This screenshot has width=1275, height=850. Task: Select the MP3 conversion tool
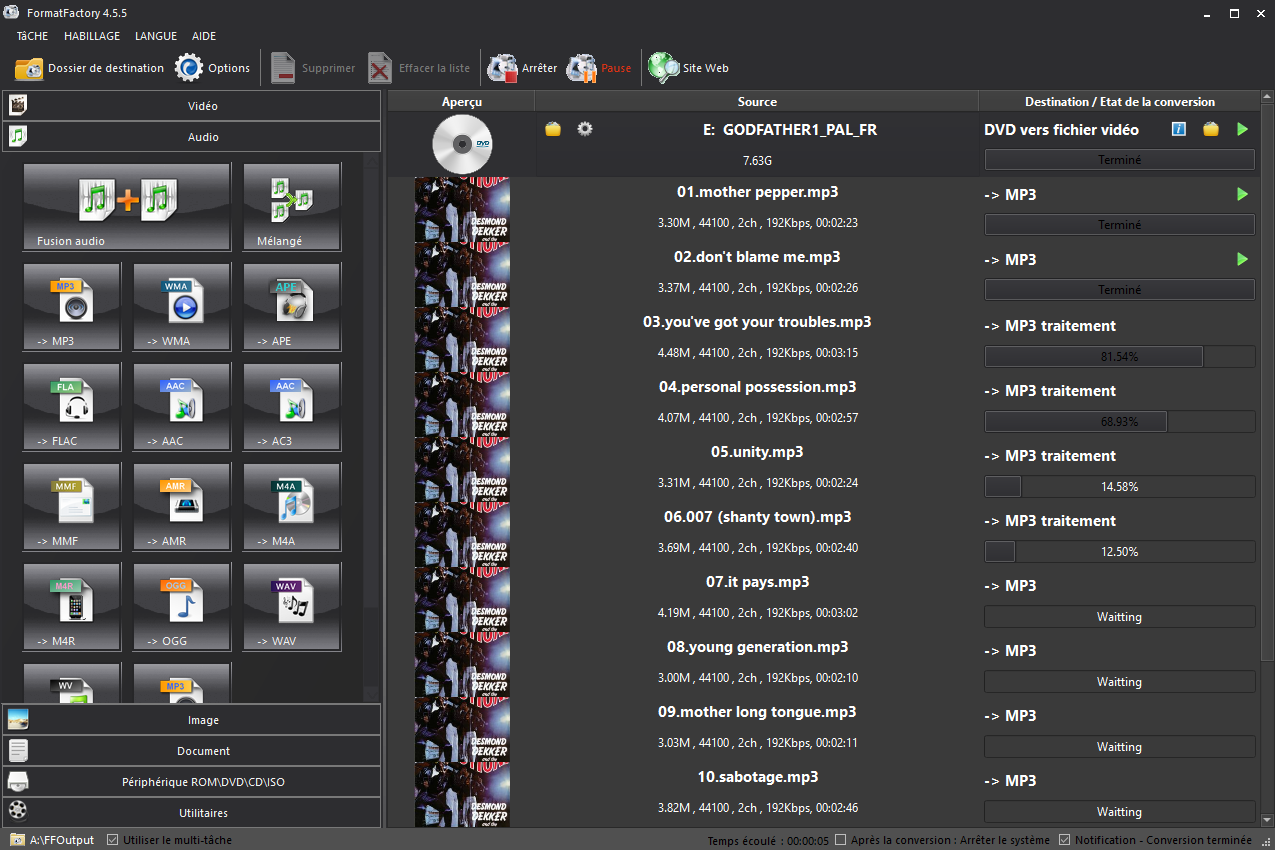pos(71,307)
